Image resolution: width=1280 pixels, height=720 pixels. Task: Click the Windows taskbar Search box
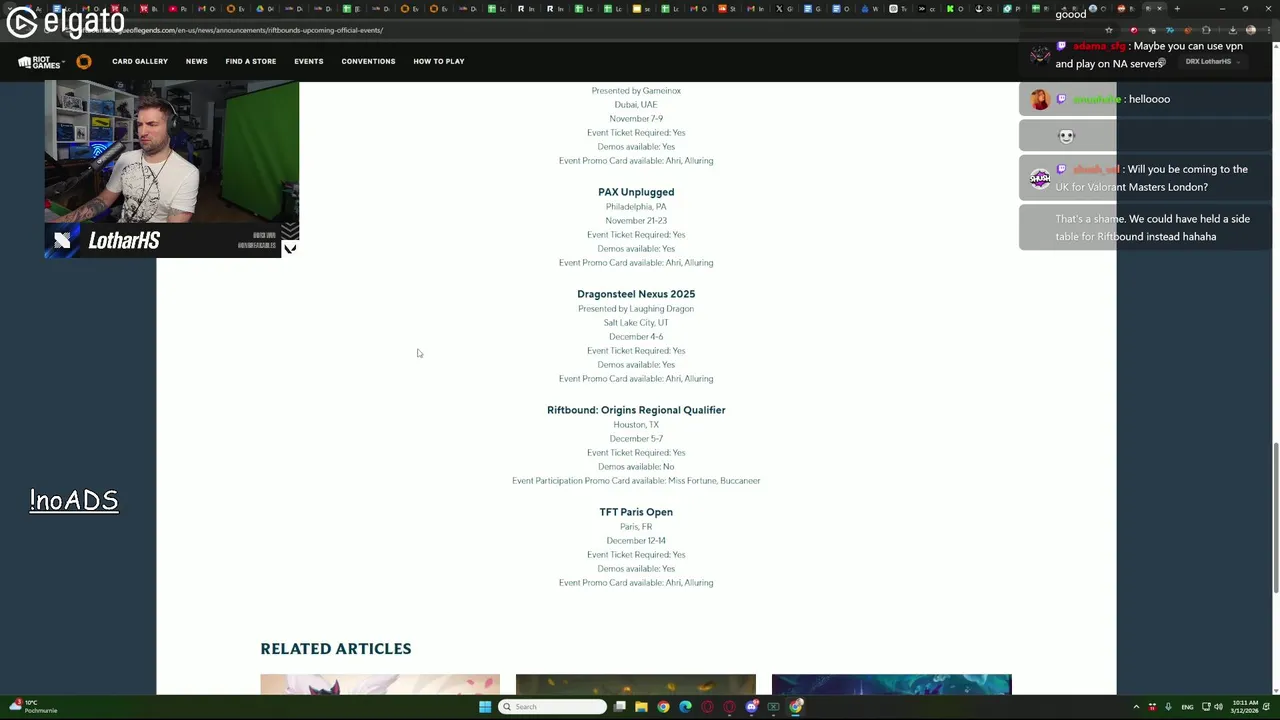pyautogui.click(x=553, y=707)
